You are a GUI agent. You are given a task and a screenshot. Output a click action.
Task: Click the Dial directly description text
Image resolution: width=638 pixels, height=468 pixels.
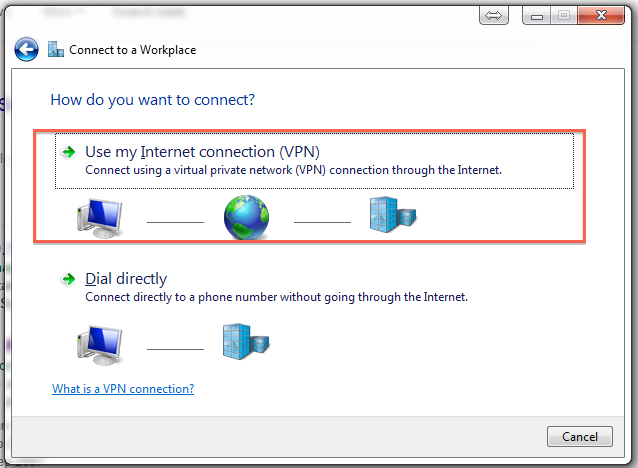click(276, 297)
